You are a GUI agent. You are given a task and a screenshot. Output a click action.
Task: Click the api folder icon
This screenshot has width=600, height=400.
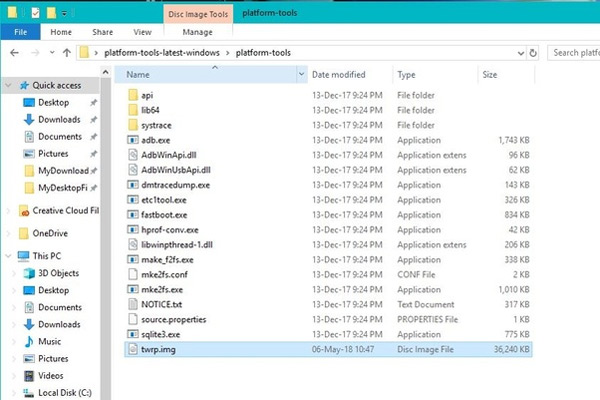pos(133,95)
